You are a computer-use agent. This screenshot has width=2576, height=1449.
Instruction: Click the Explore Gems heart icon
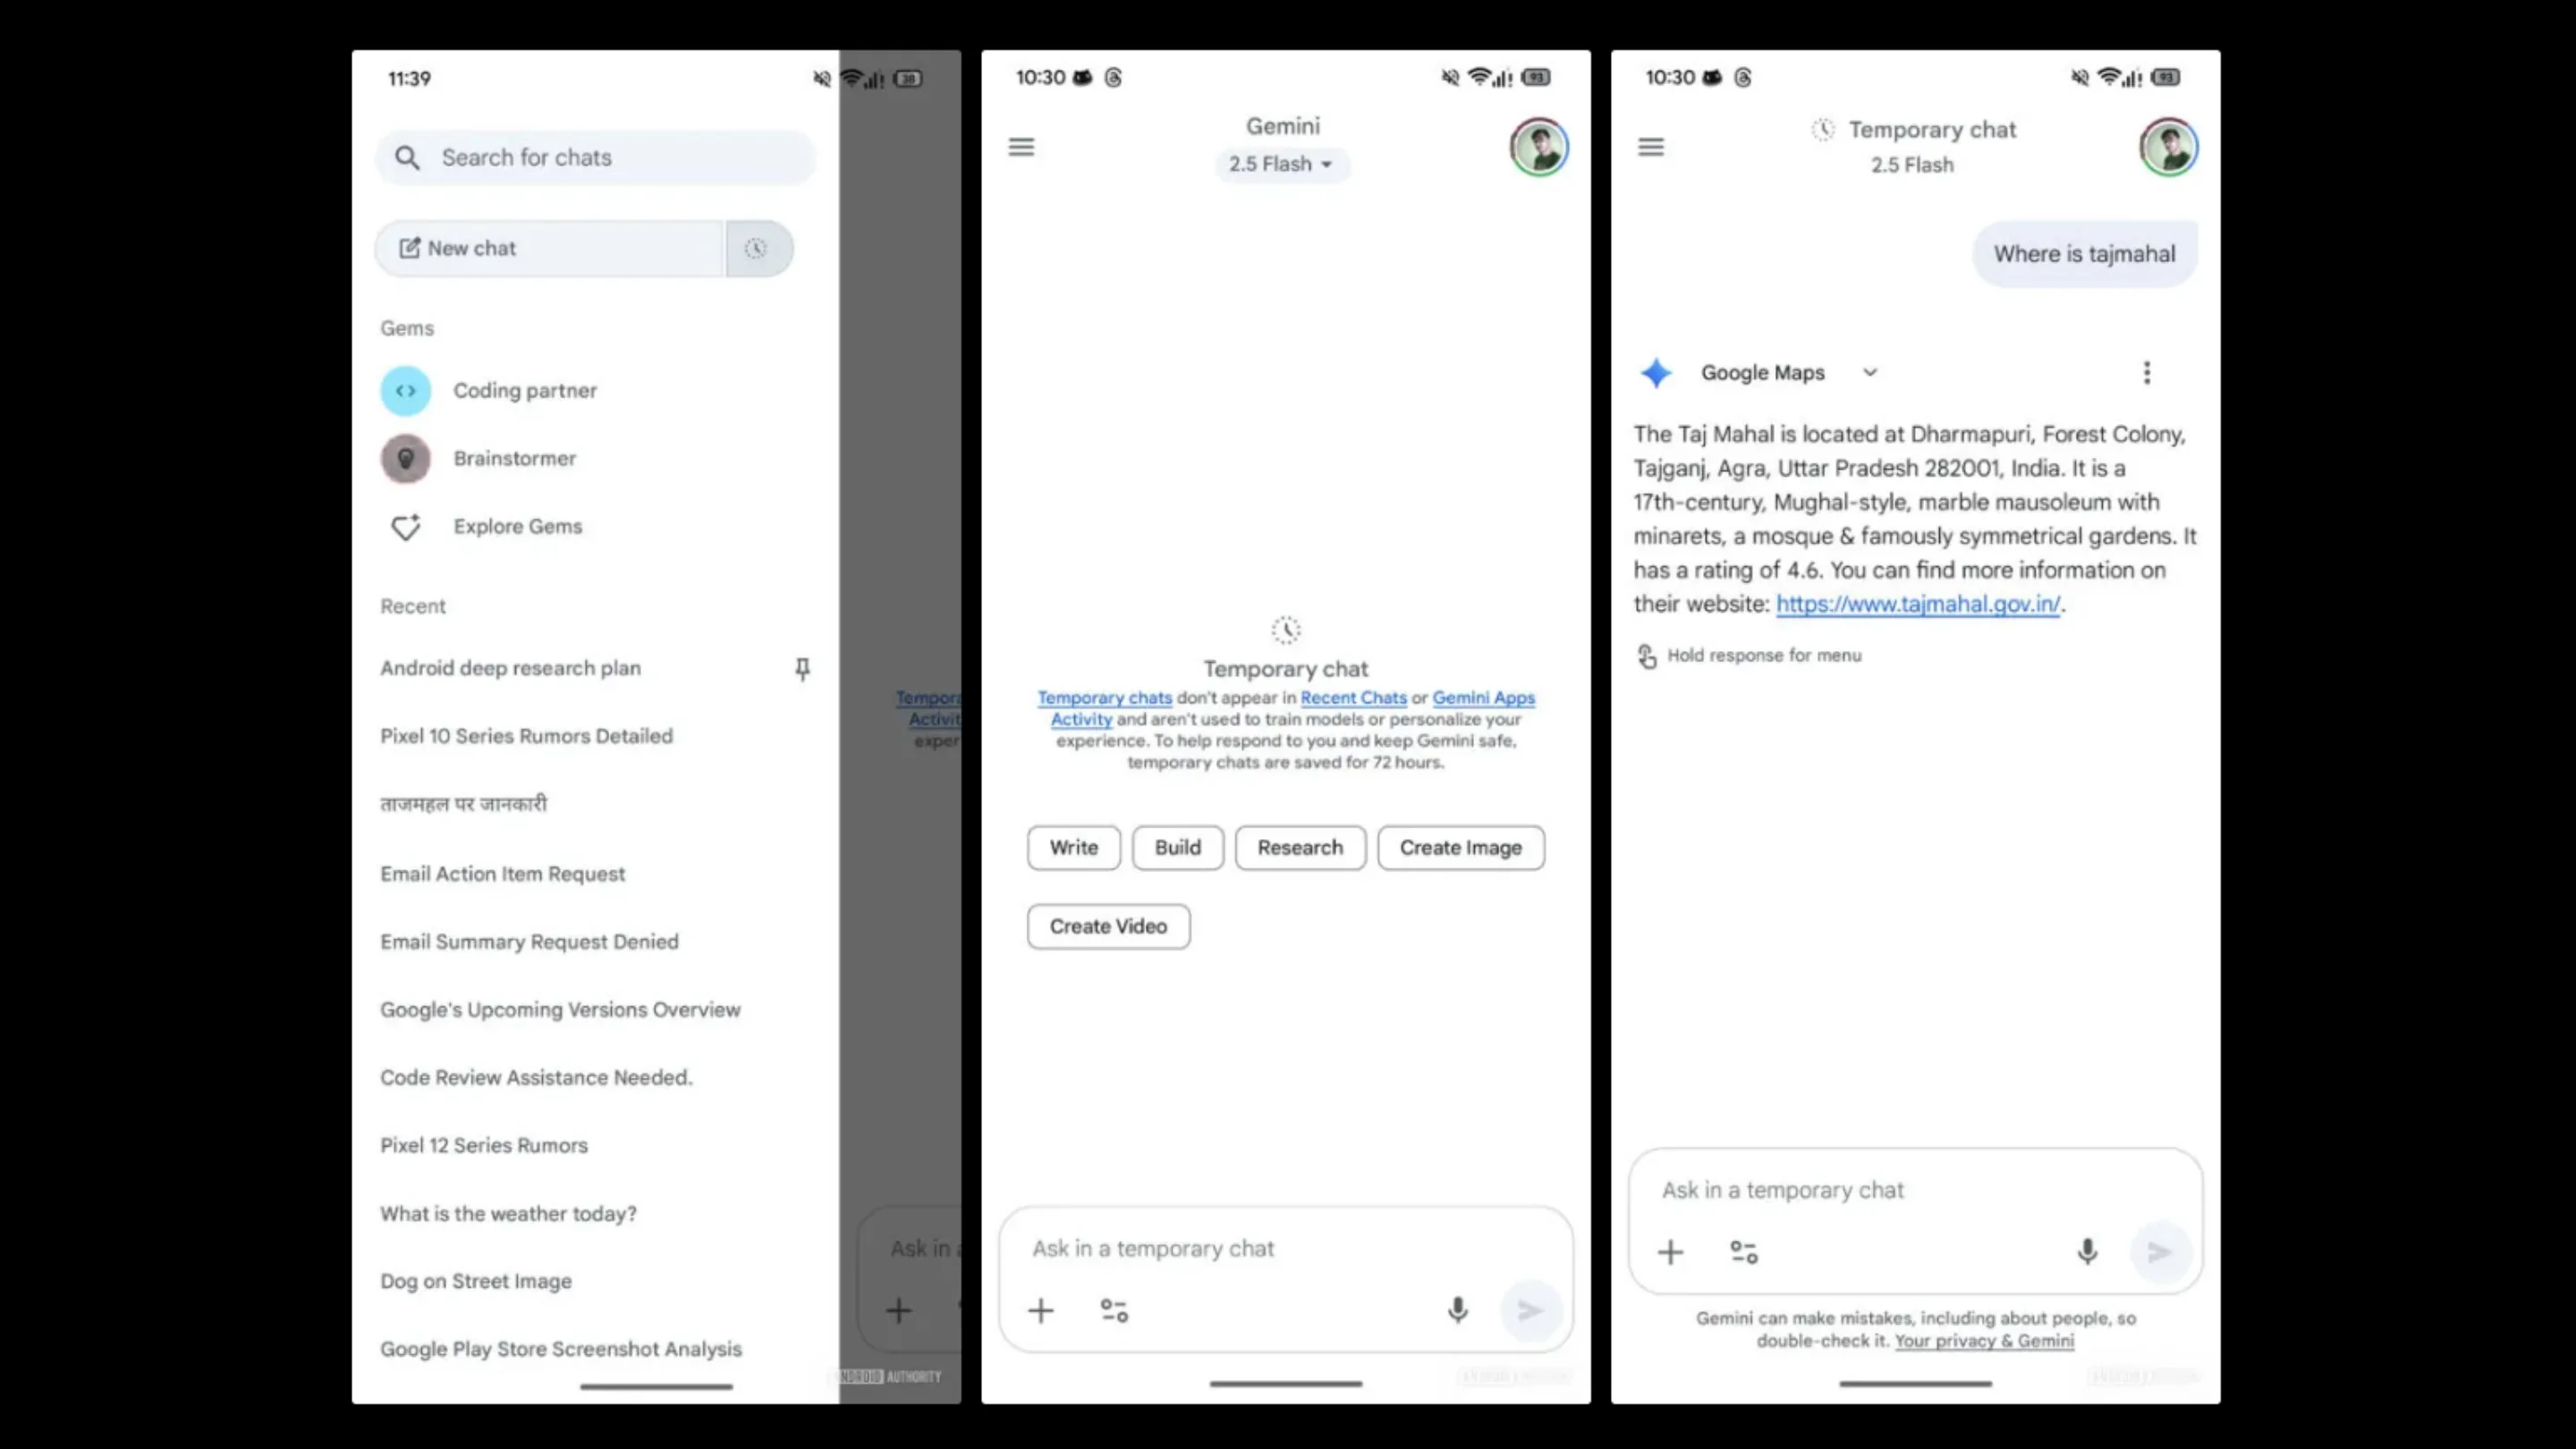[x=406, y=527]
